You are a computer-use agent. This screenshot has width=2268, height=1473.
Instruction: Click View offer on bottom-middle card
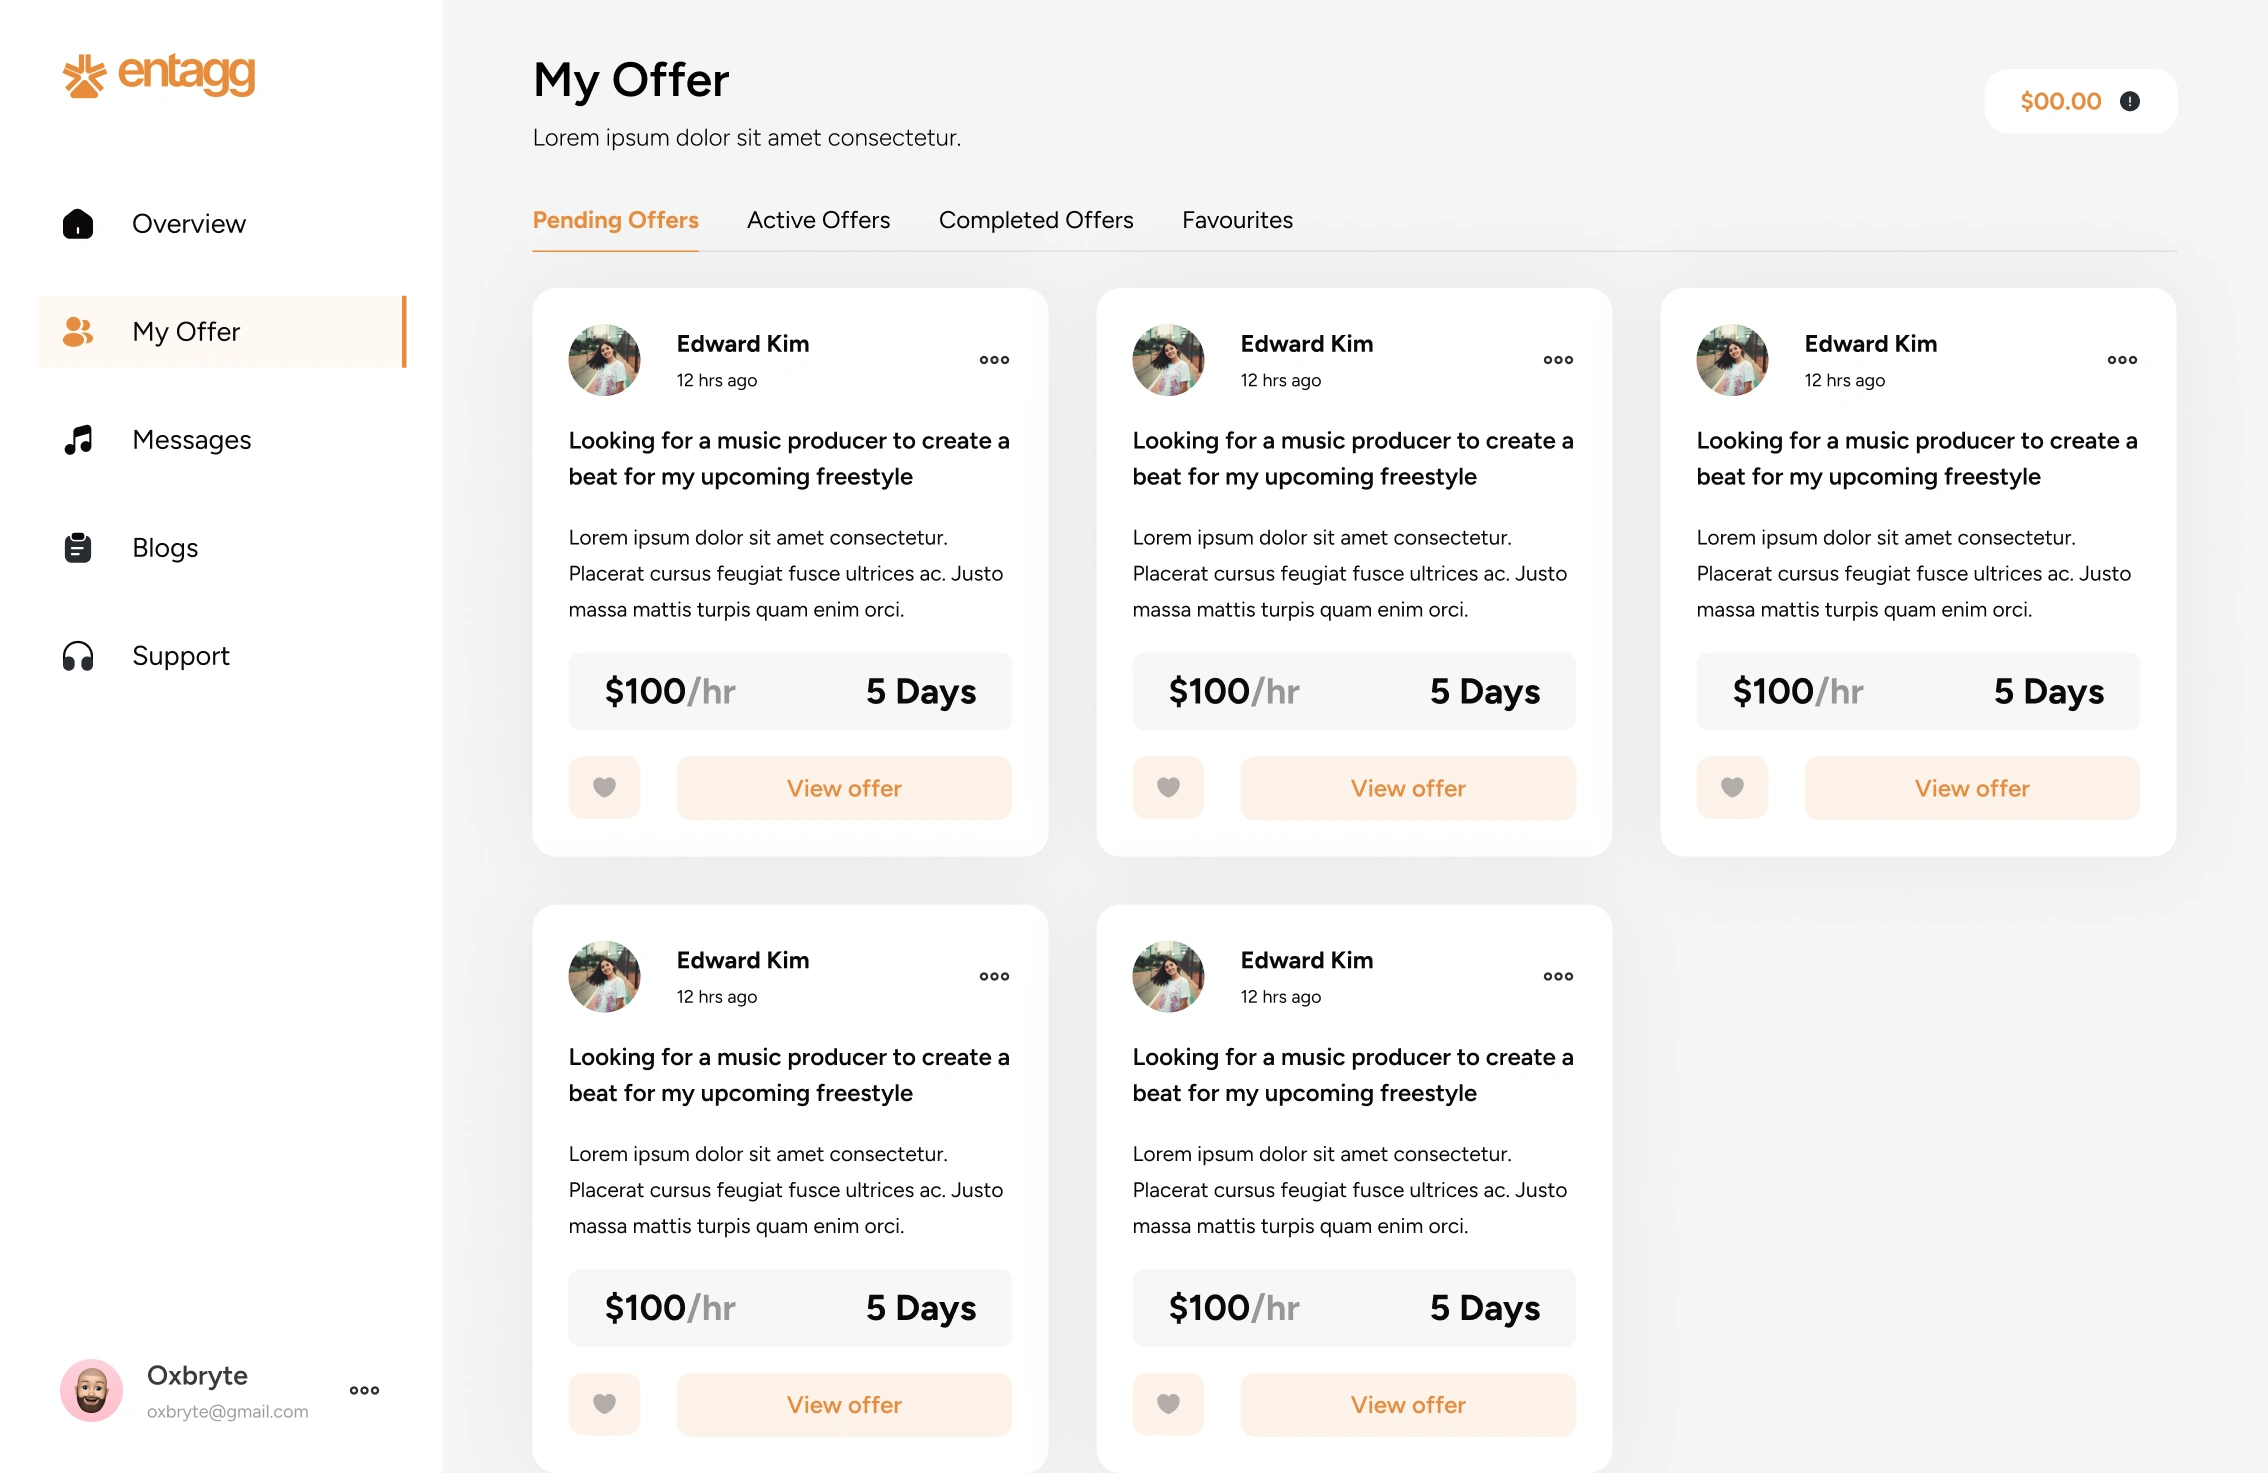tap(1408, 1404)
